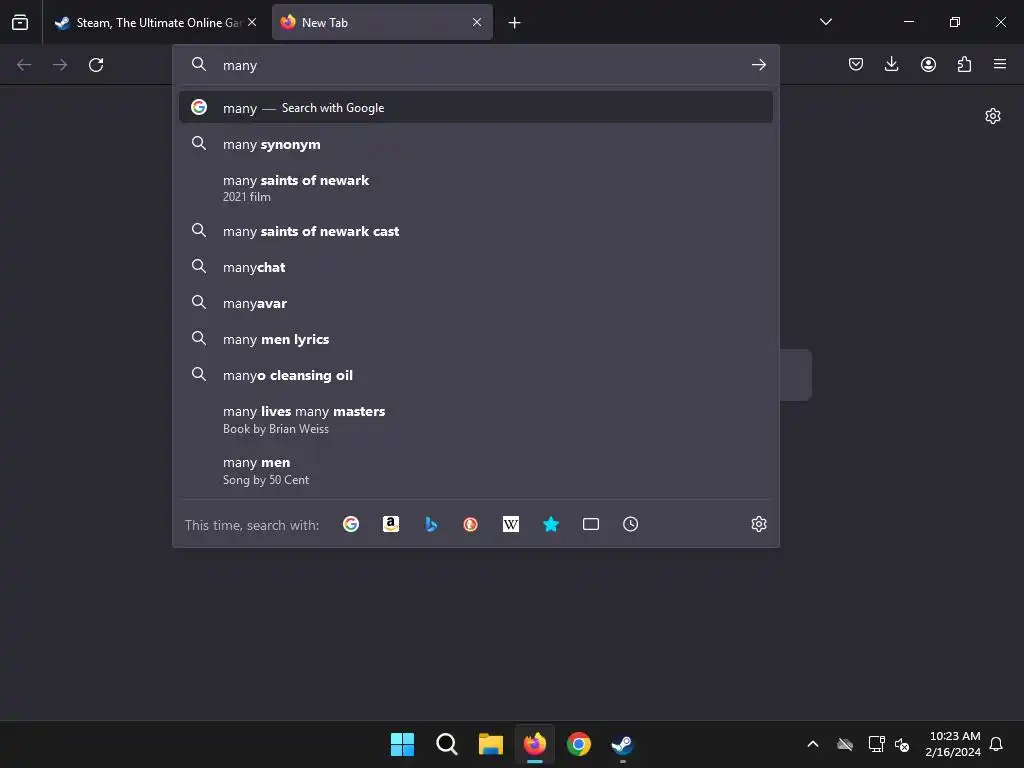Click the muted volume tray icon
Screen dimensions: 1024x768
(902, 744)
